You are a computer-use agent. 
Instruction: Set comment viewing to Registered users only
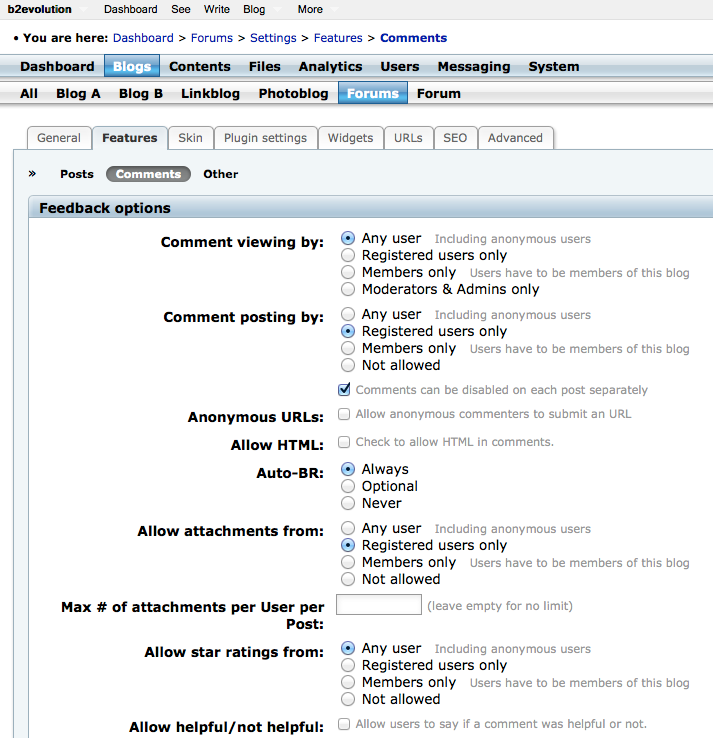coord(348,255)
